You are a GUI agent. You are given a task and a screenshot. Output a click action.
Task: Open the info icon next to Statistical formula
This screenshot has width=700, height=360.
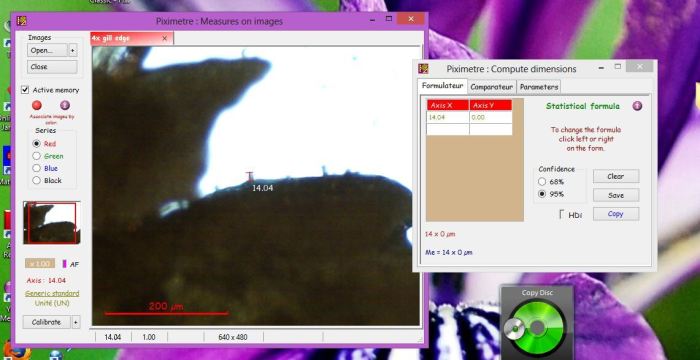[x=637, y=106]
